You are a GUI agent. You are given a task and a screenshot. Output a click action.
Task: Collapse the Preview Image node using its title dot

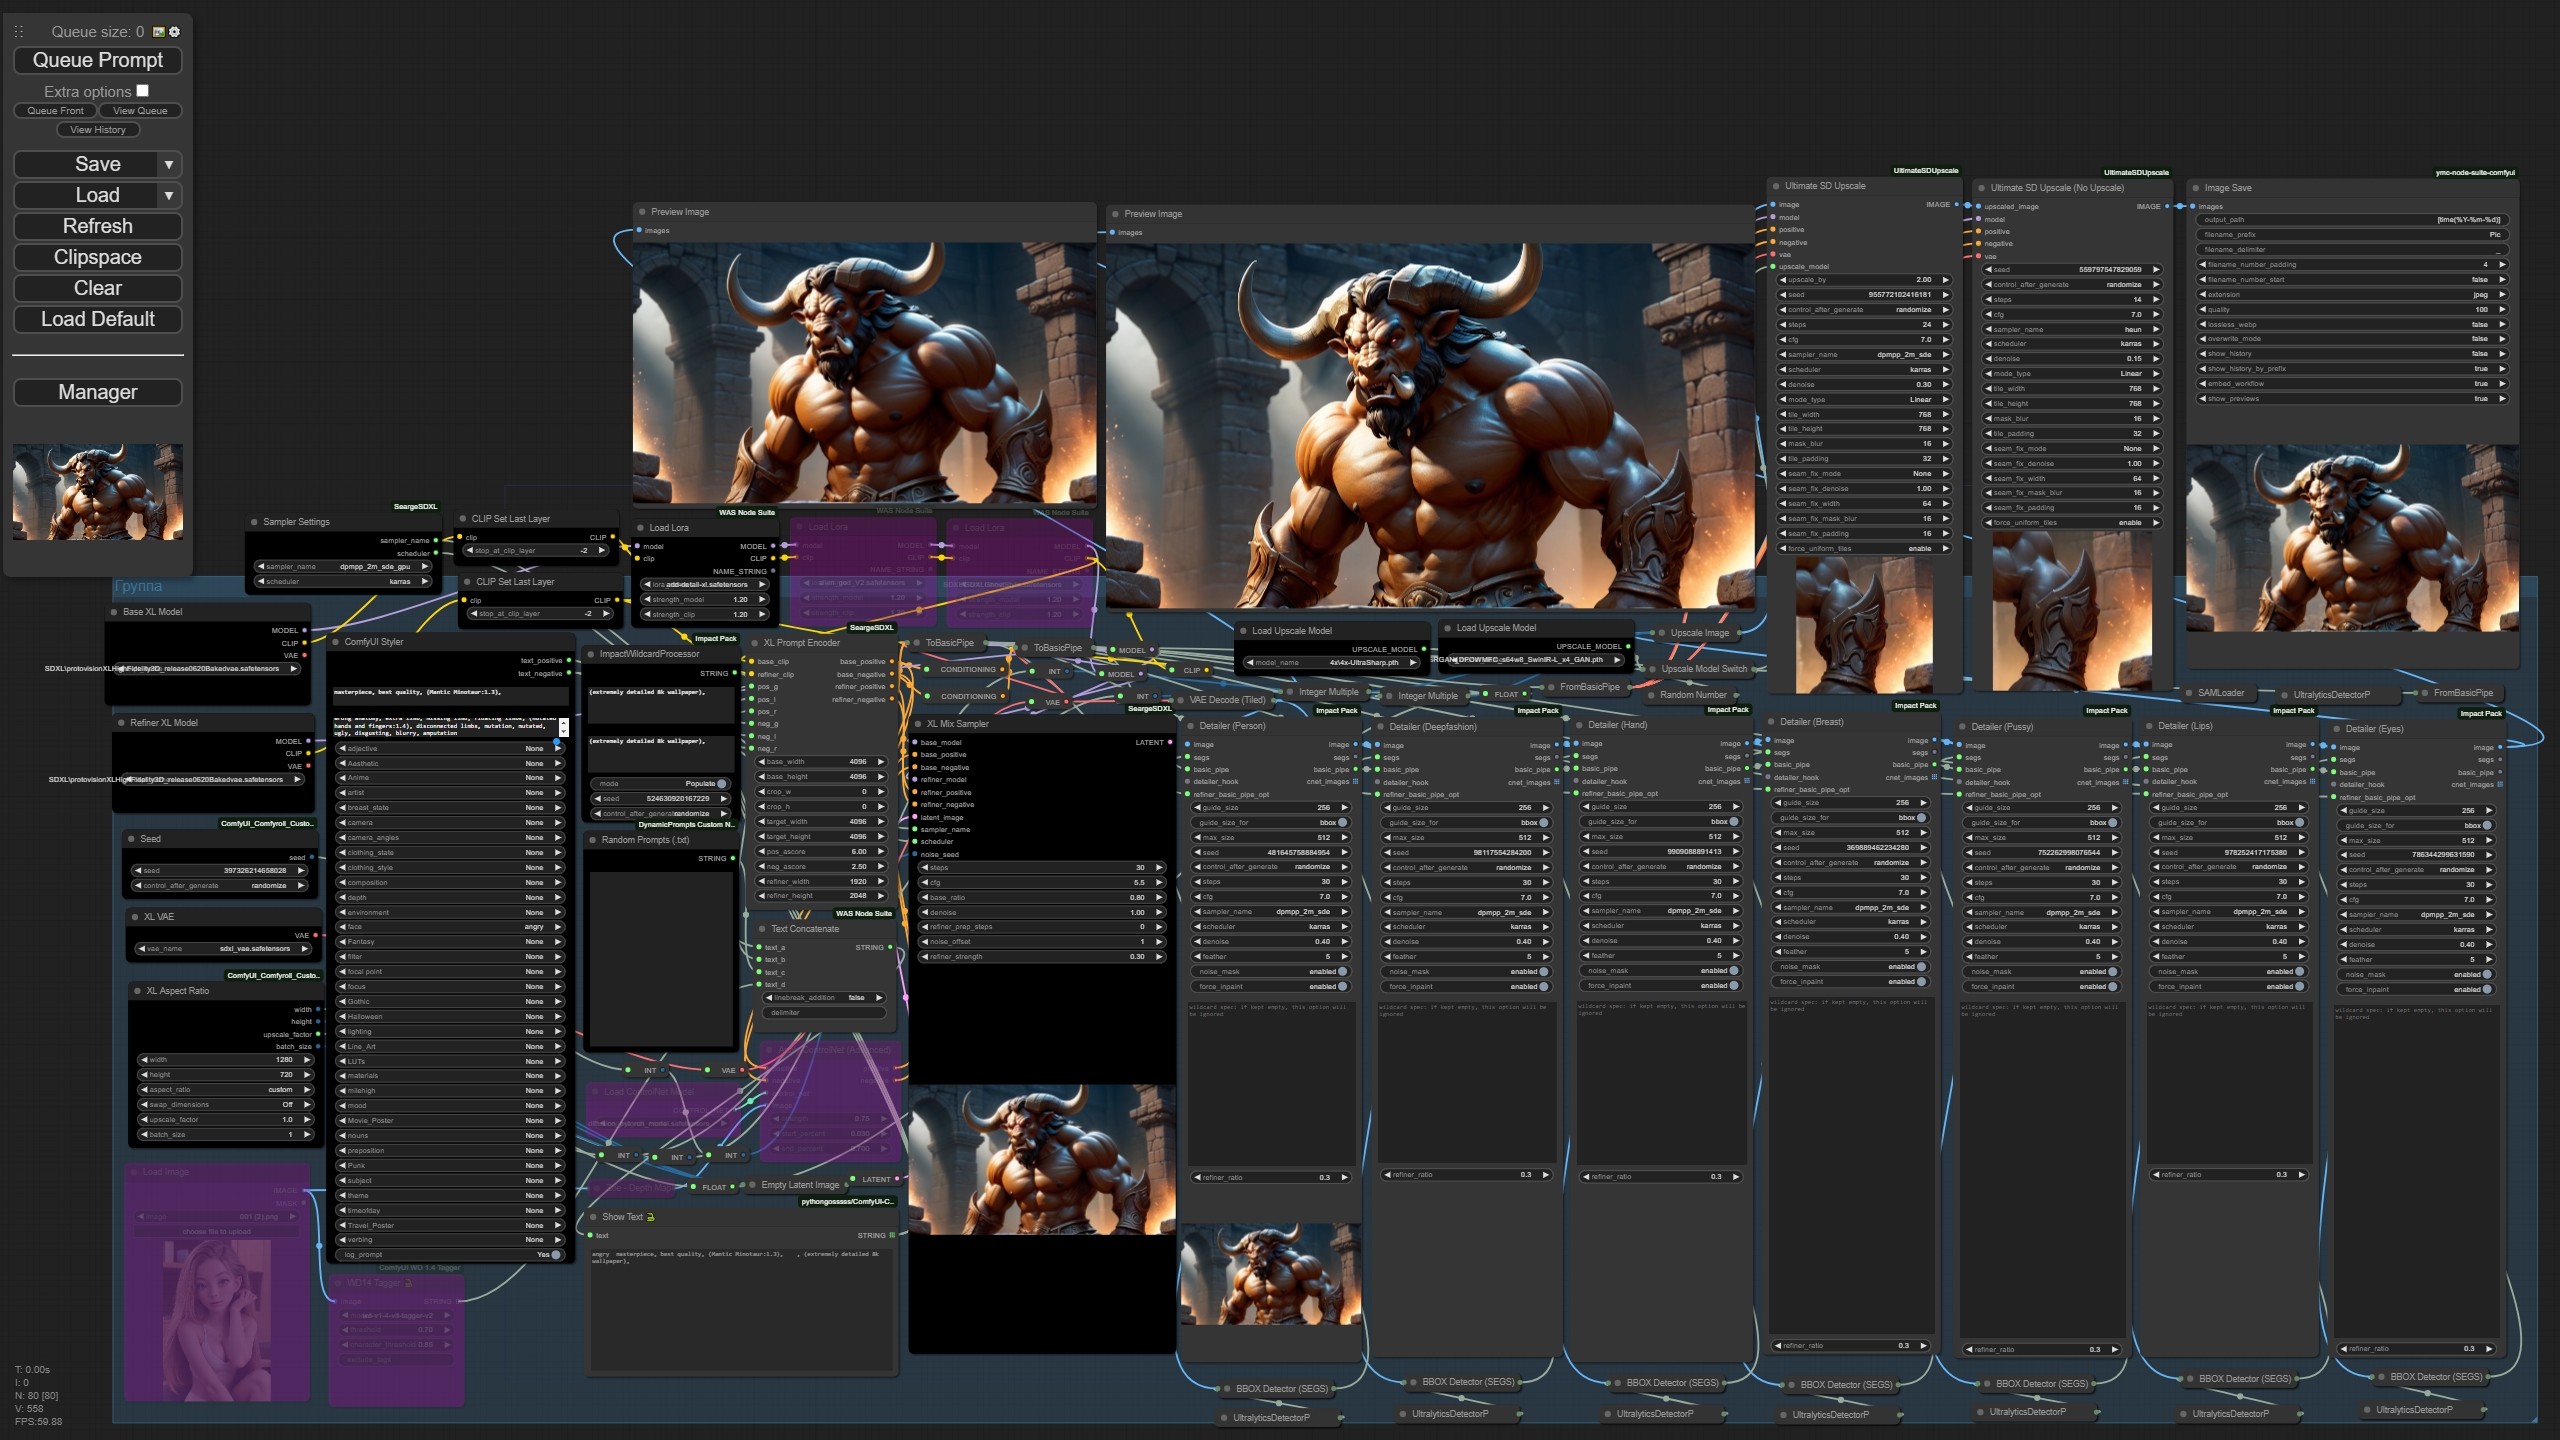[642, 212]
